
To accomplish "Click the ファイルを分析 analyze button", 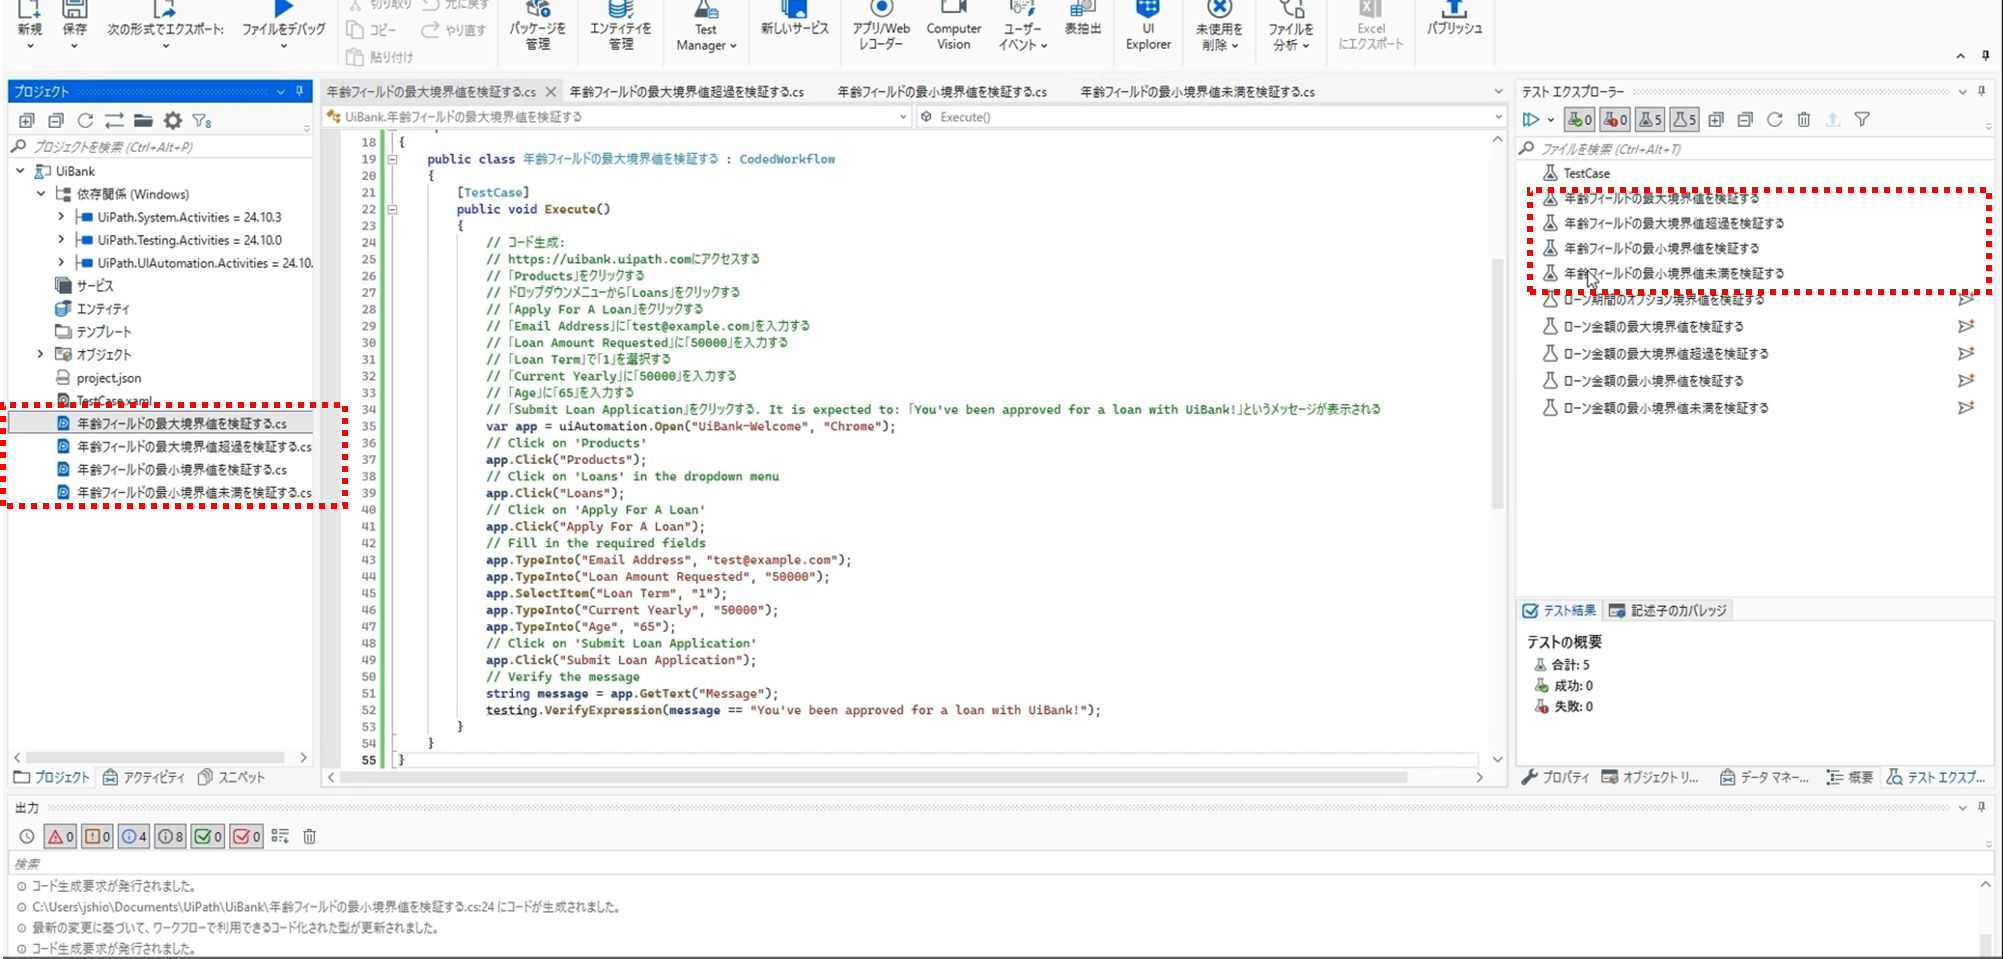I will [1291, 27].
